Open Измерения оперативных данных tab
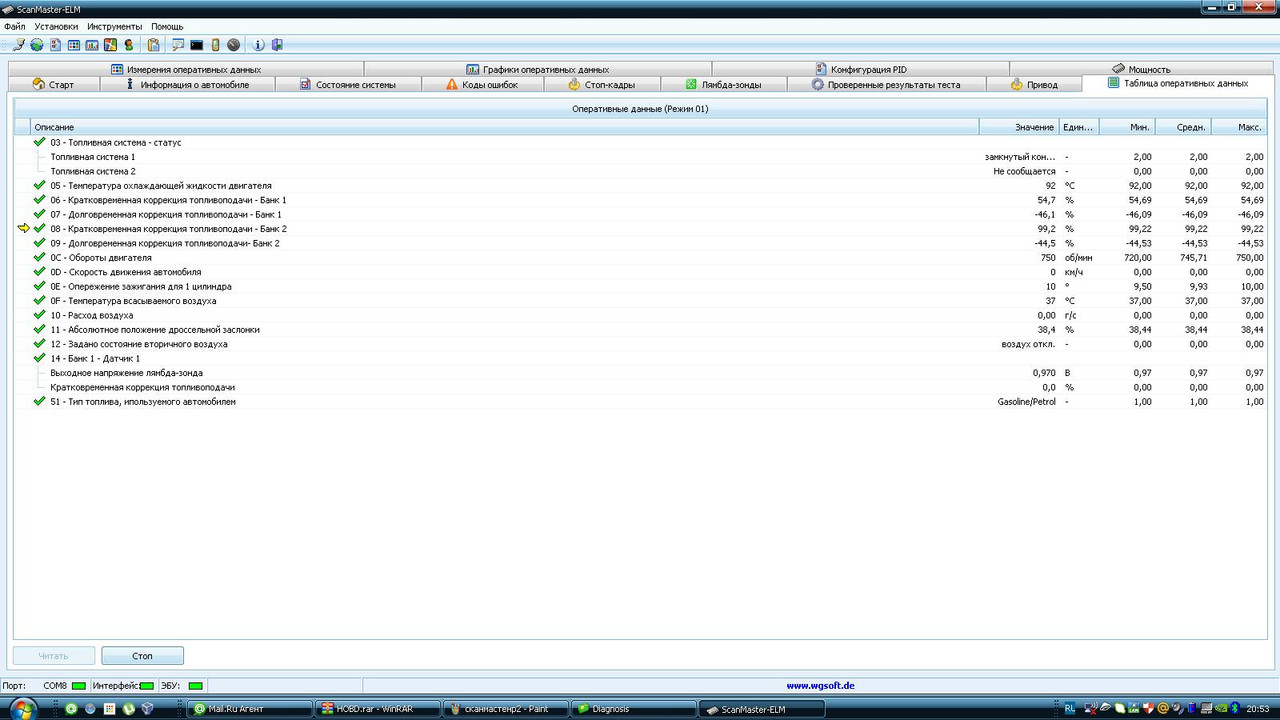This screenshot has height=720, width=1280. click(x=186, y=69)
